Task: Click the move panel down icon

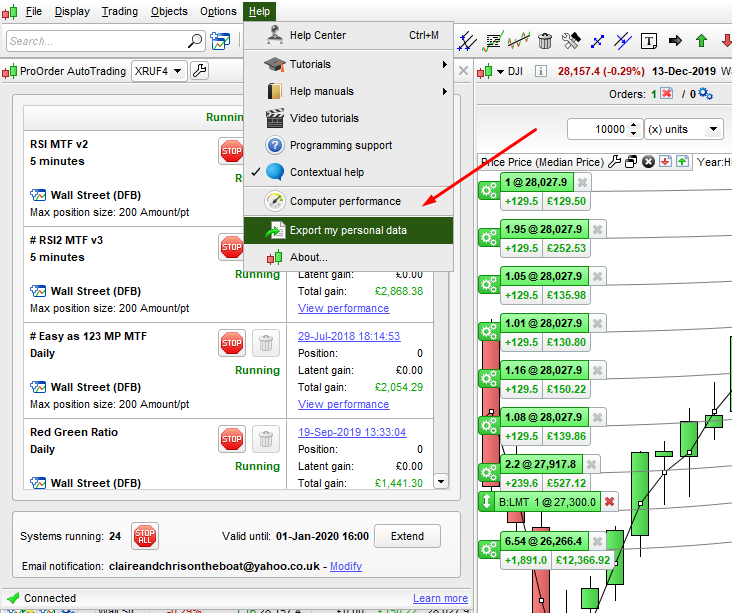Action: point(665,162)
